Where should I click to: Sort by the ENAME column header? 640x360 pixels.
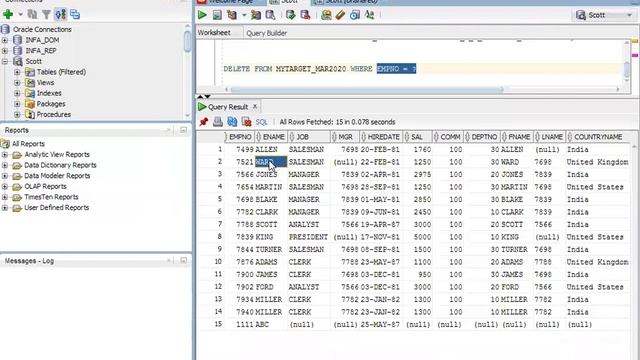271,137
